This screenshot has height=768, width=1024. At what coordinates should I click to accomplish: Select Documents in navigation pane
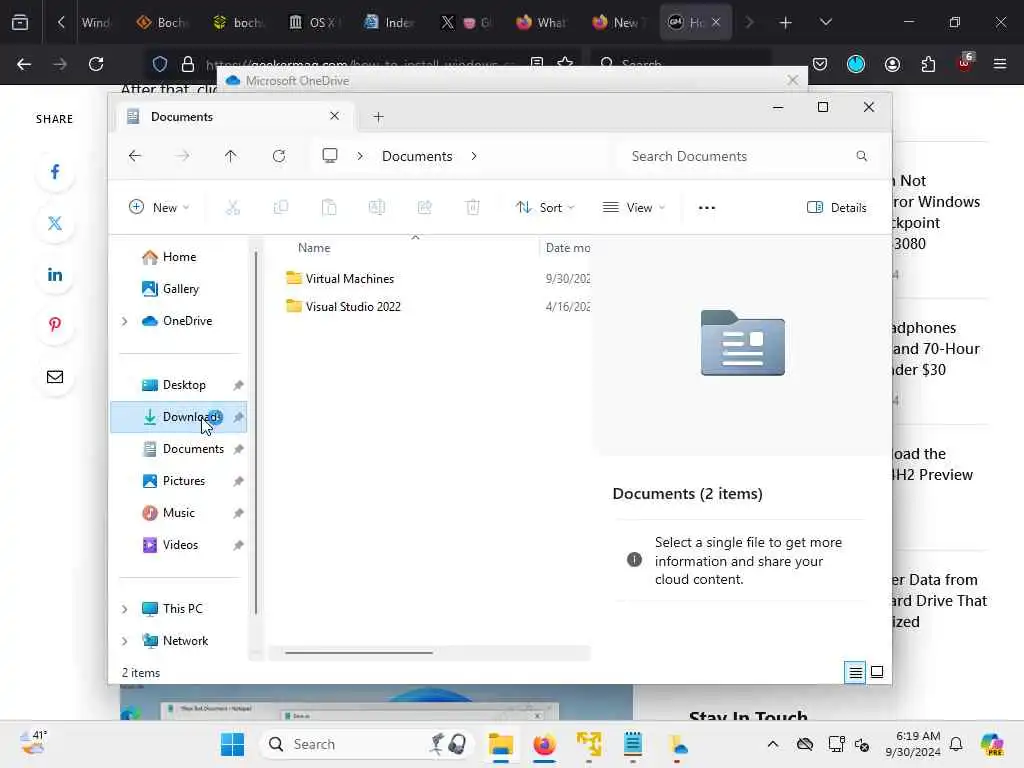[x=178, y=449]
